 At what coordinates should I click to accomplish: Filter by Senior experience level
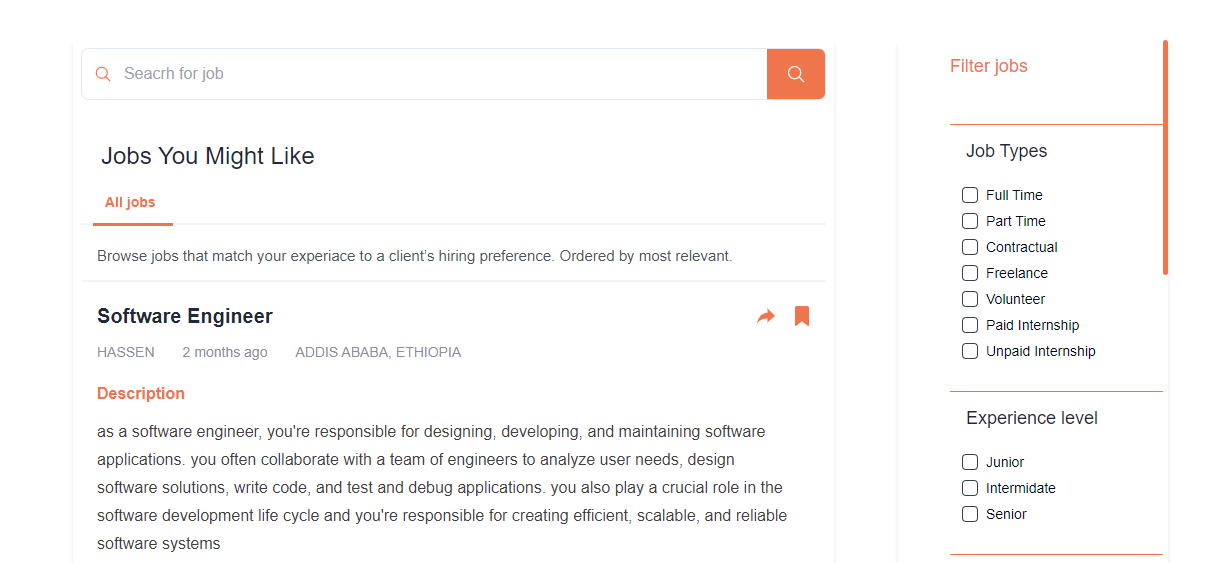pos(970,514)
